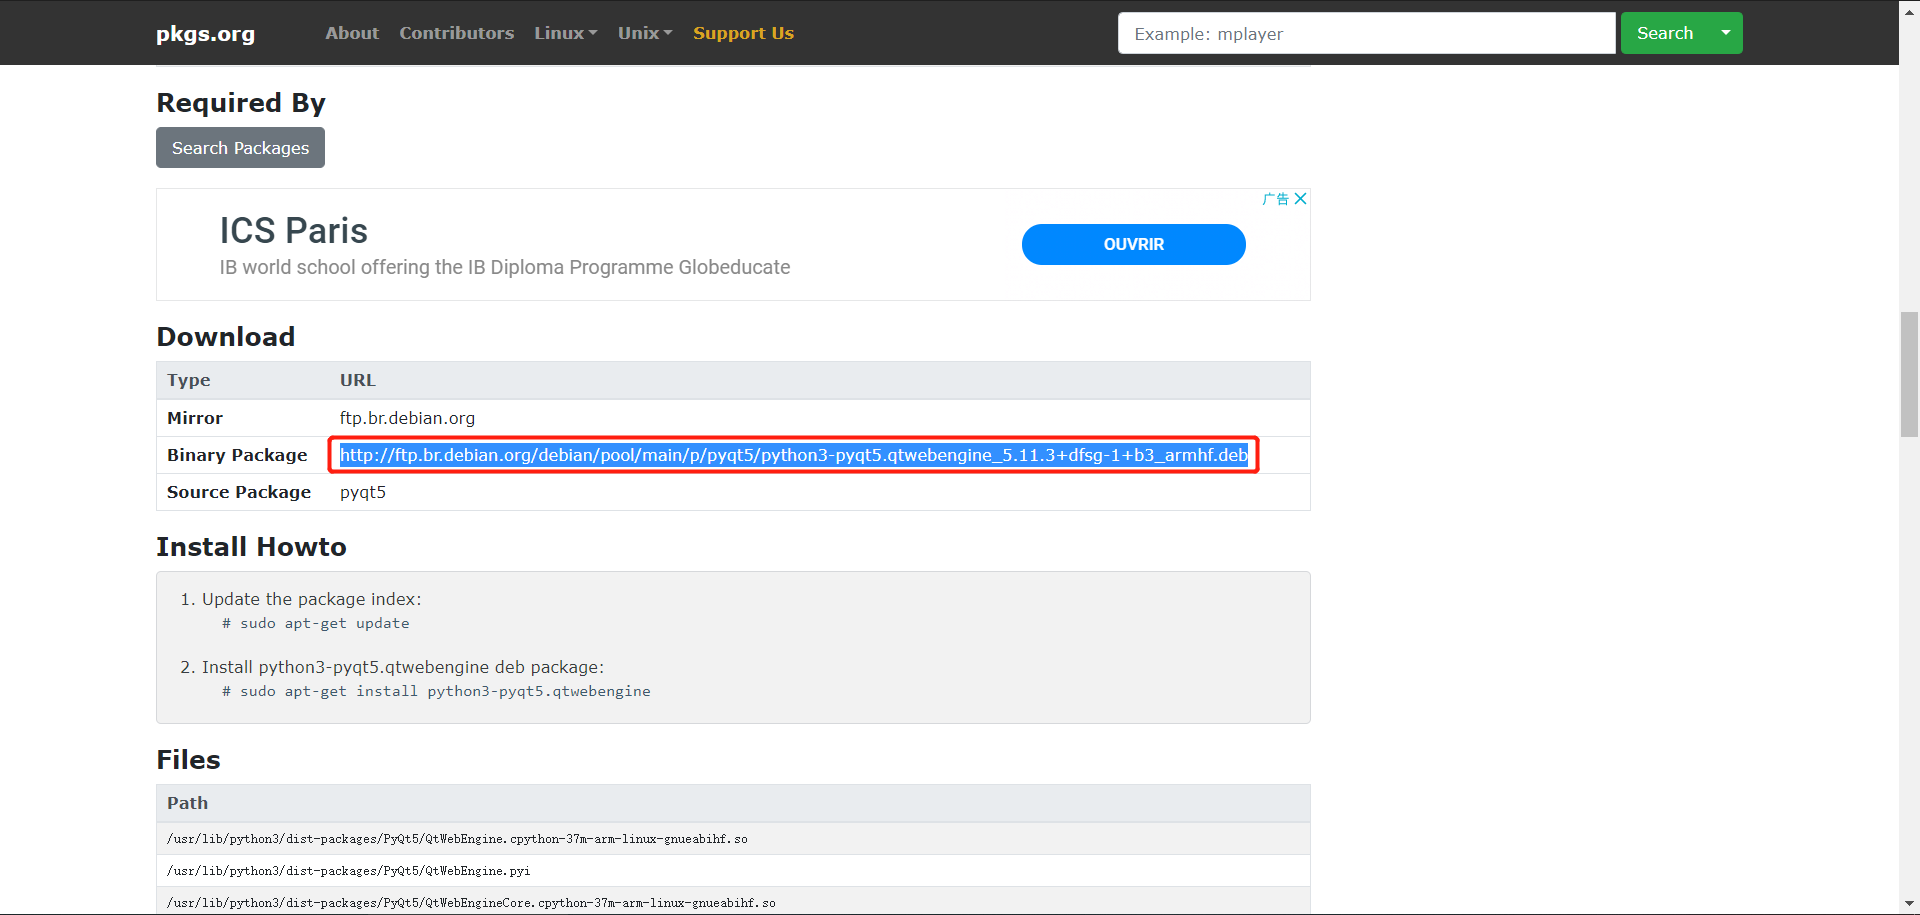1920x915 pixels.
Task: Open the Contributors page
Action: (456, 33)
